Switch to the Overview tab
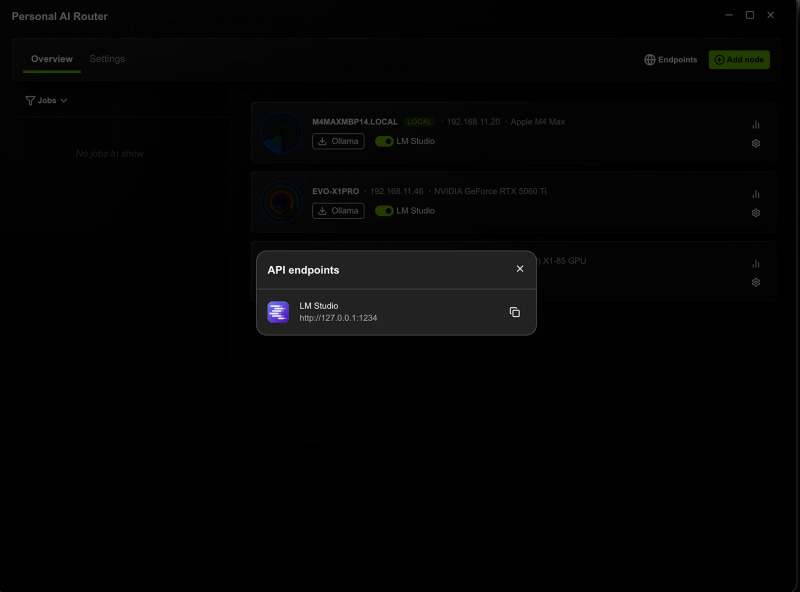Image resolution: width=800 pixels, height=592 pixels. pyautogui.click(x=52, y=59)
